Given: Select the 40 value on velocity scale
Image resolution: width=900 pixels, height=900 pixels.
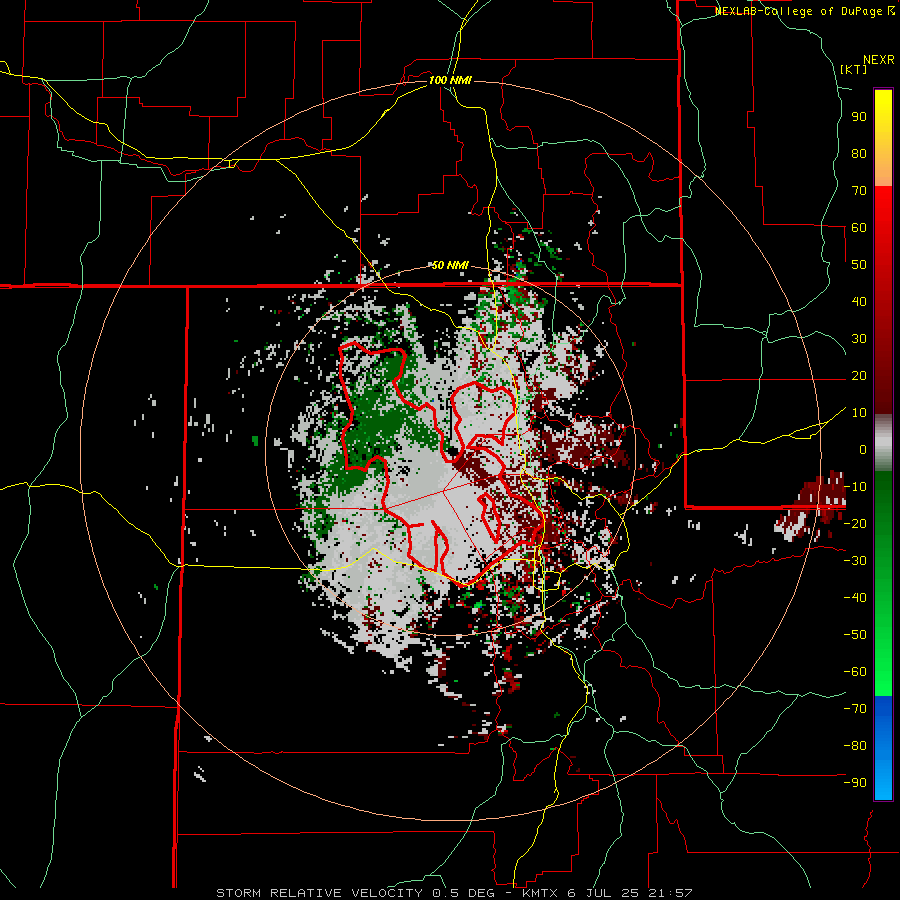Looking at the screenshot, I should tap(859, 301).
